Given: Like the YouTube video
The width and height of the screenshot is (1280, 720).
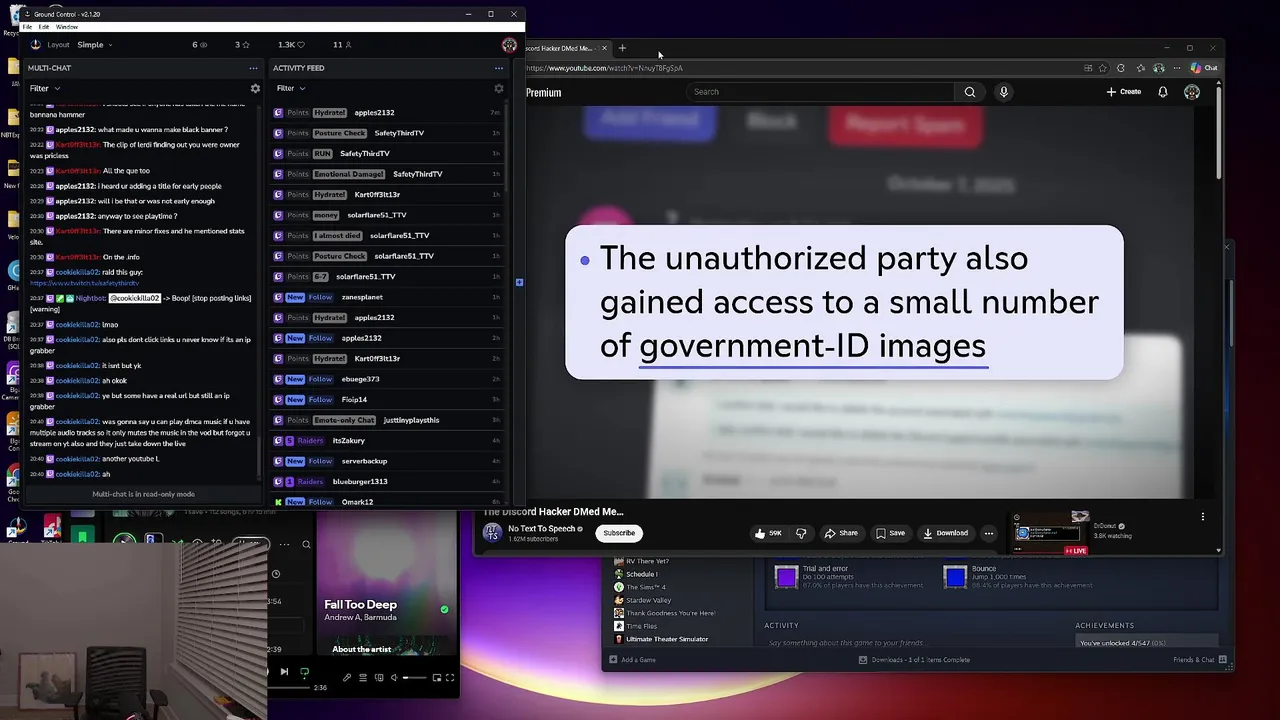Looking at the screenshot, I should point(769,533).
